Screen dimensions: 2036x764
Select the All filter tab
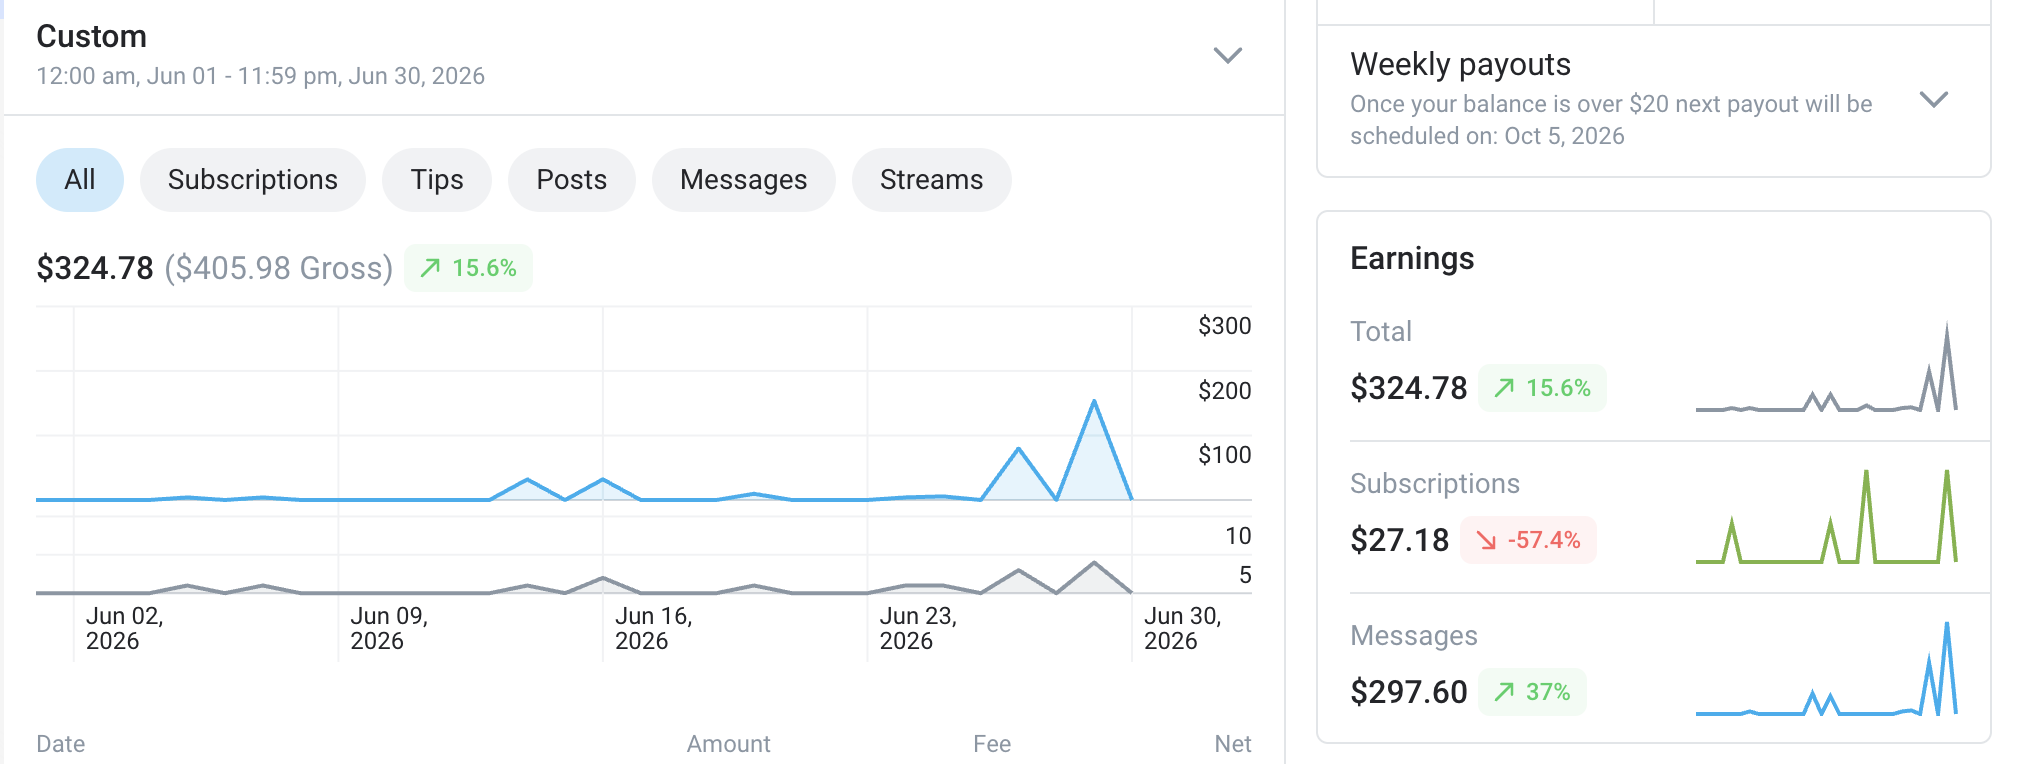tap(80, 180)
